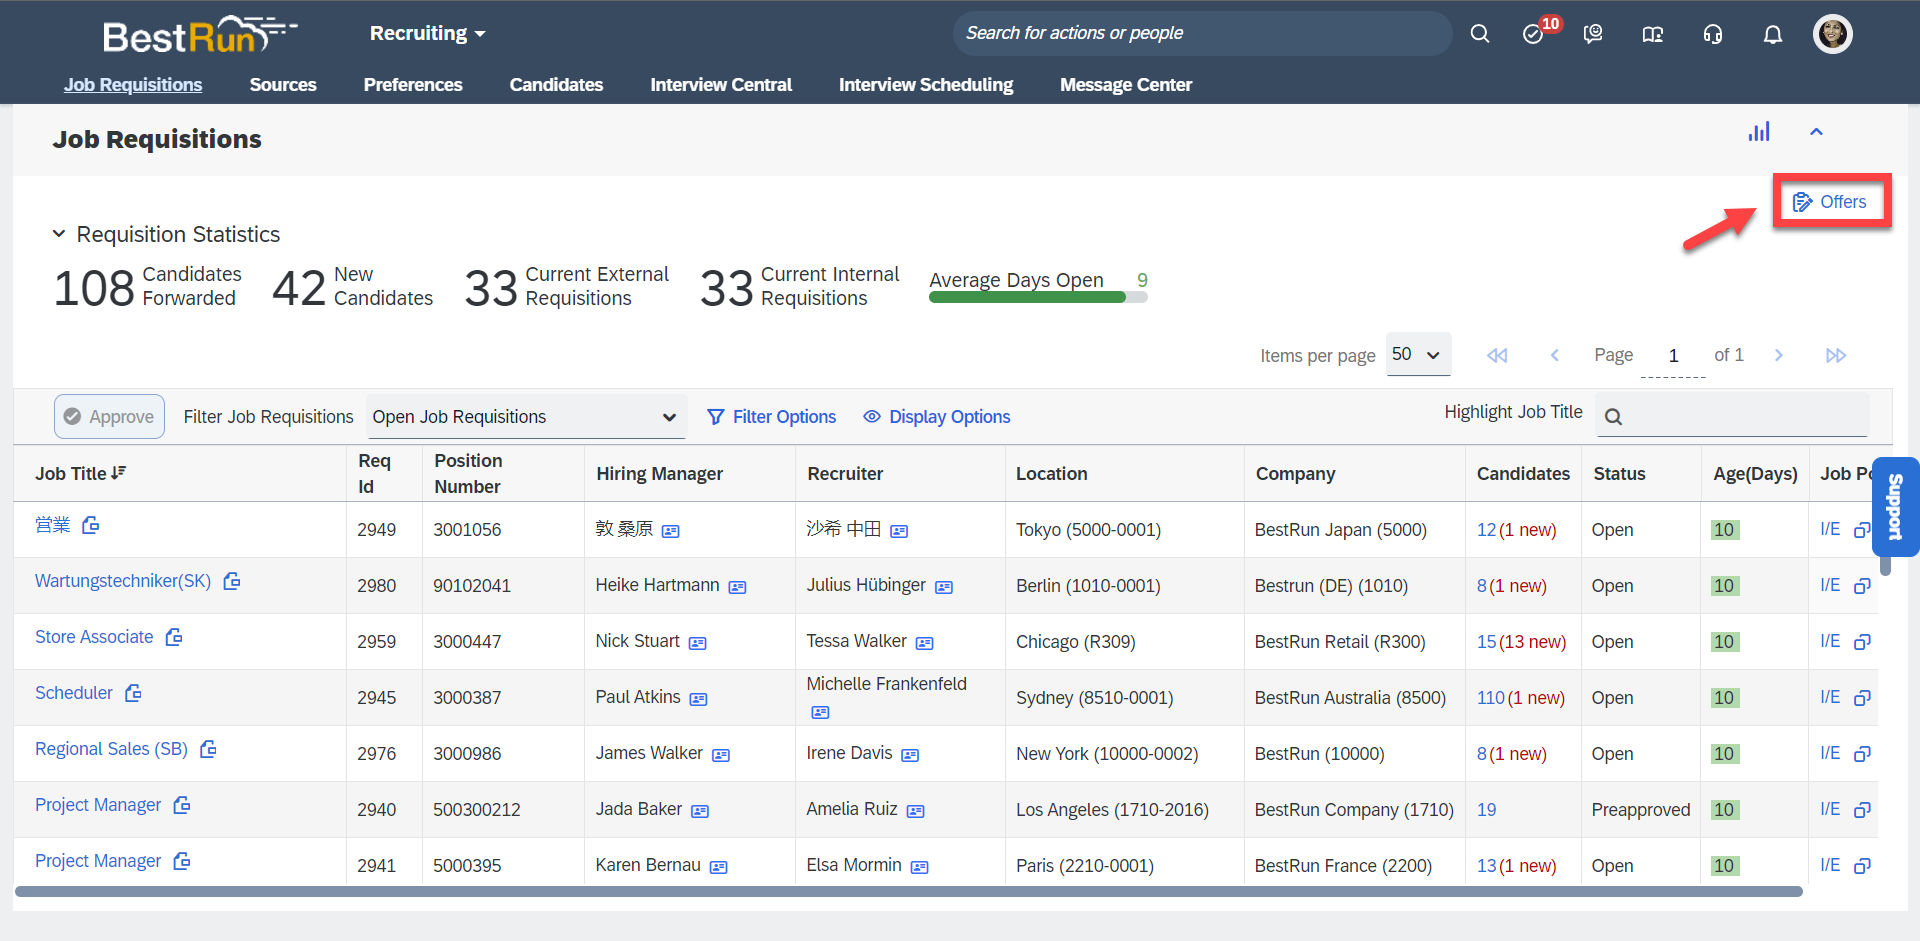Image resolution: width=1920 pixels, height=941 pixels.
Task: Open 15 candidates for Store Associate
Action: (x=1487, y=642)
